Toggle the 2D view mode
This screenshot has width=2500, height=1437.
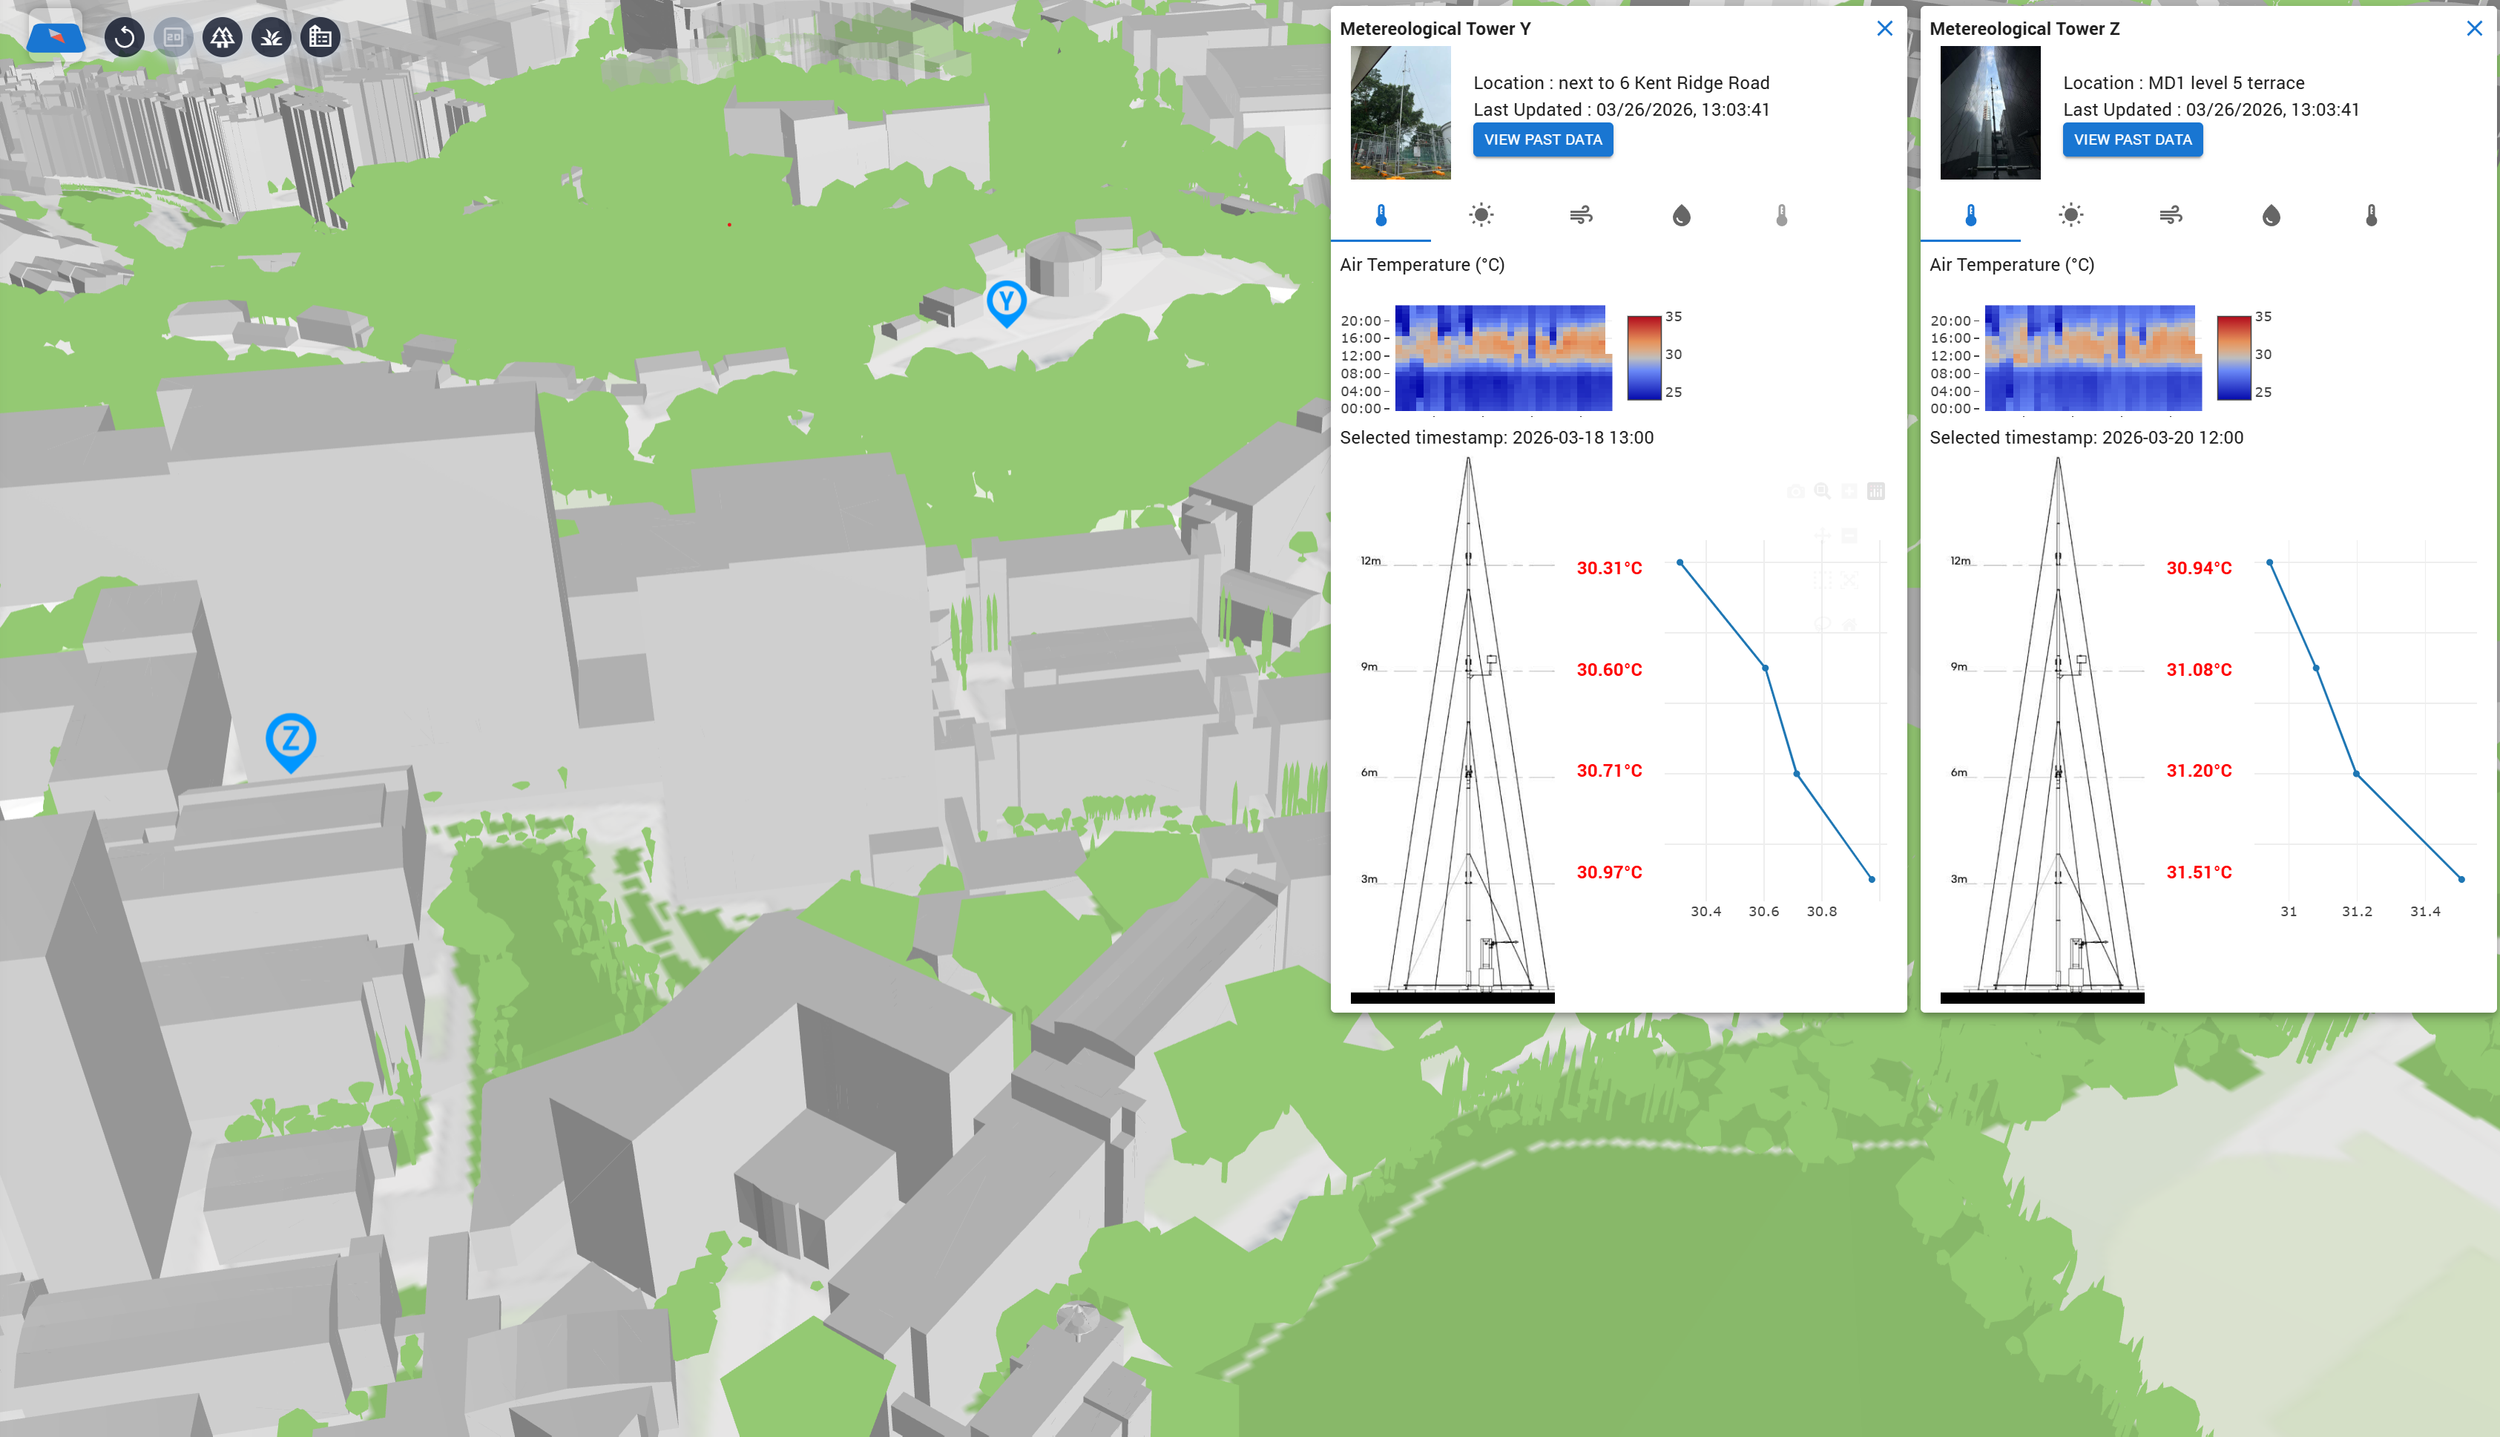pyautogui.click(x=173, y=38)
